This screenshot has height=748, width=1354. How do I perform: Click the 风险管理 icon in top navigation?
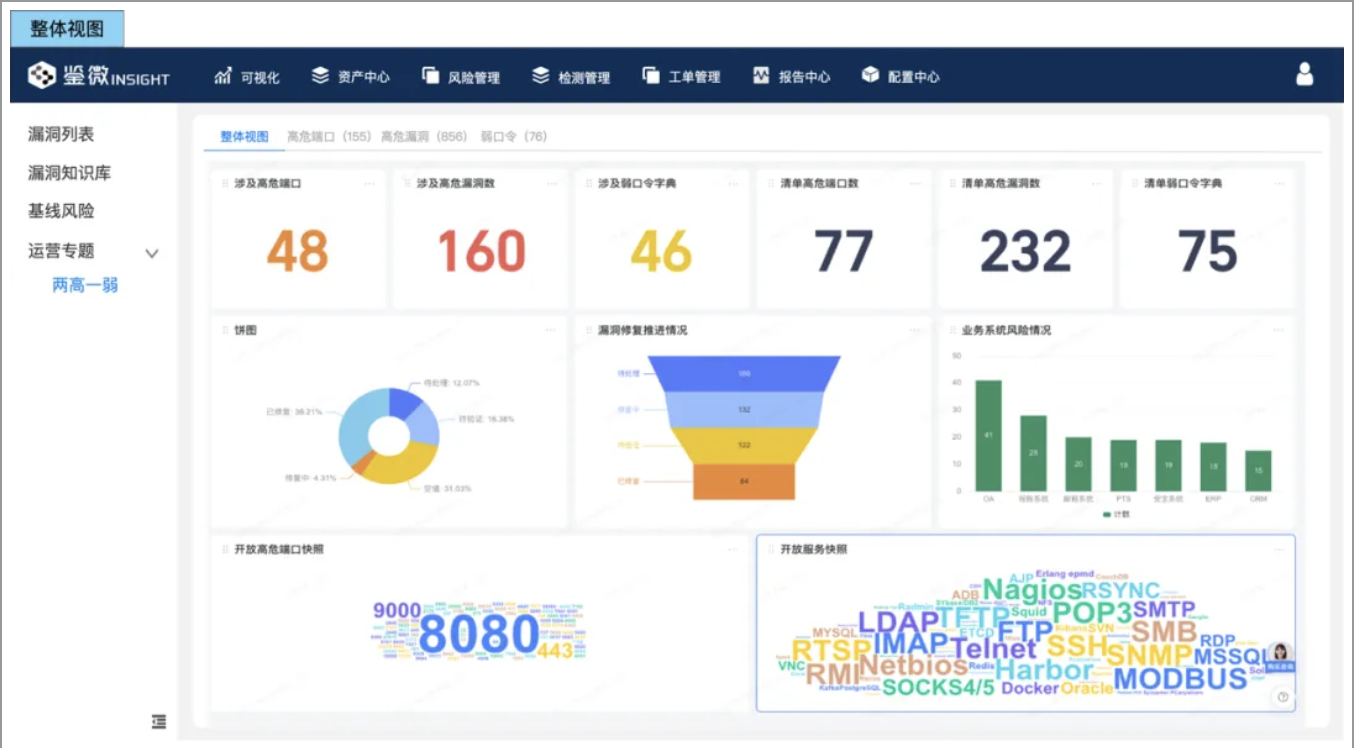(430, 76)
